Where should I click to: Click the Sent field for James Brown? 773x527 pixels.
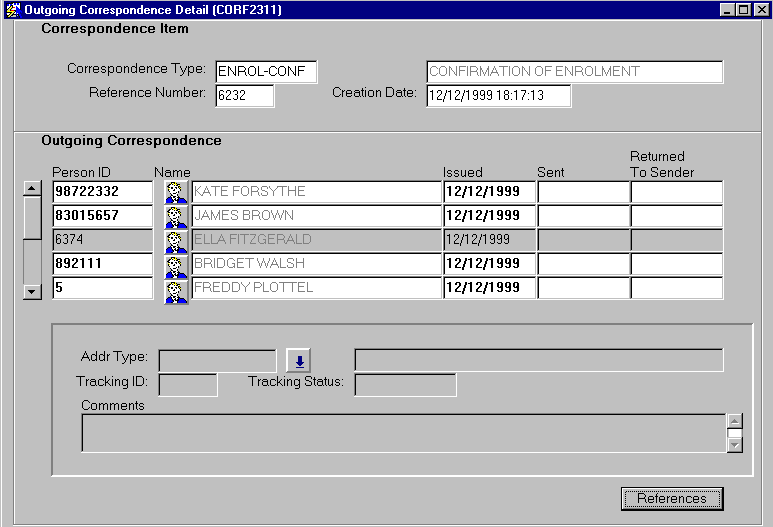click(x=582, y=216)
